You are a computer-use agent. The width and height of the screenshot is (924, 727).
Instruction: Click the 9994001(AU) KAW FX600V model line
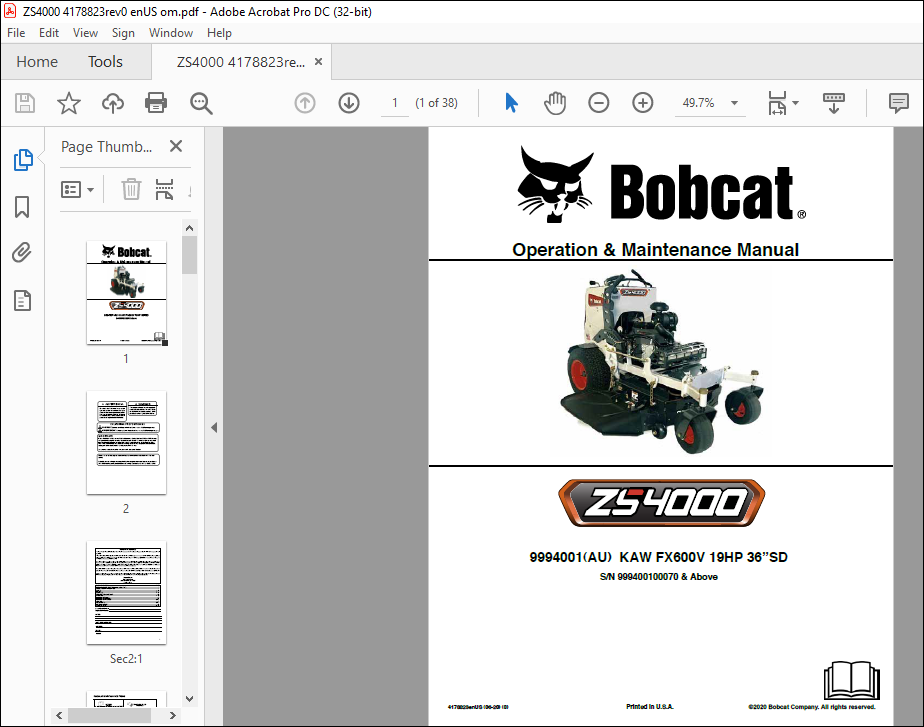659,557
